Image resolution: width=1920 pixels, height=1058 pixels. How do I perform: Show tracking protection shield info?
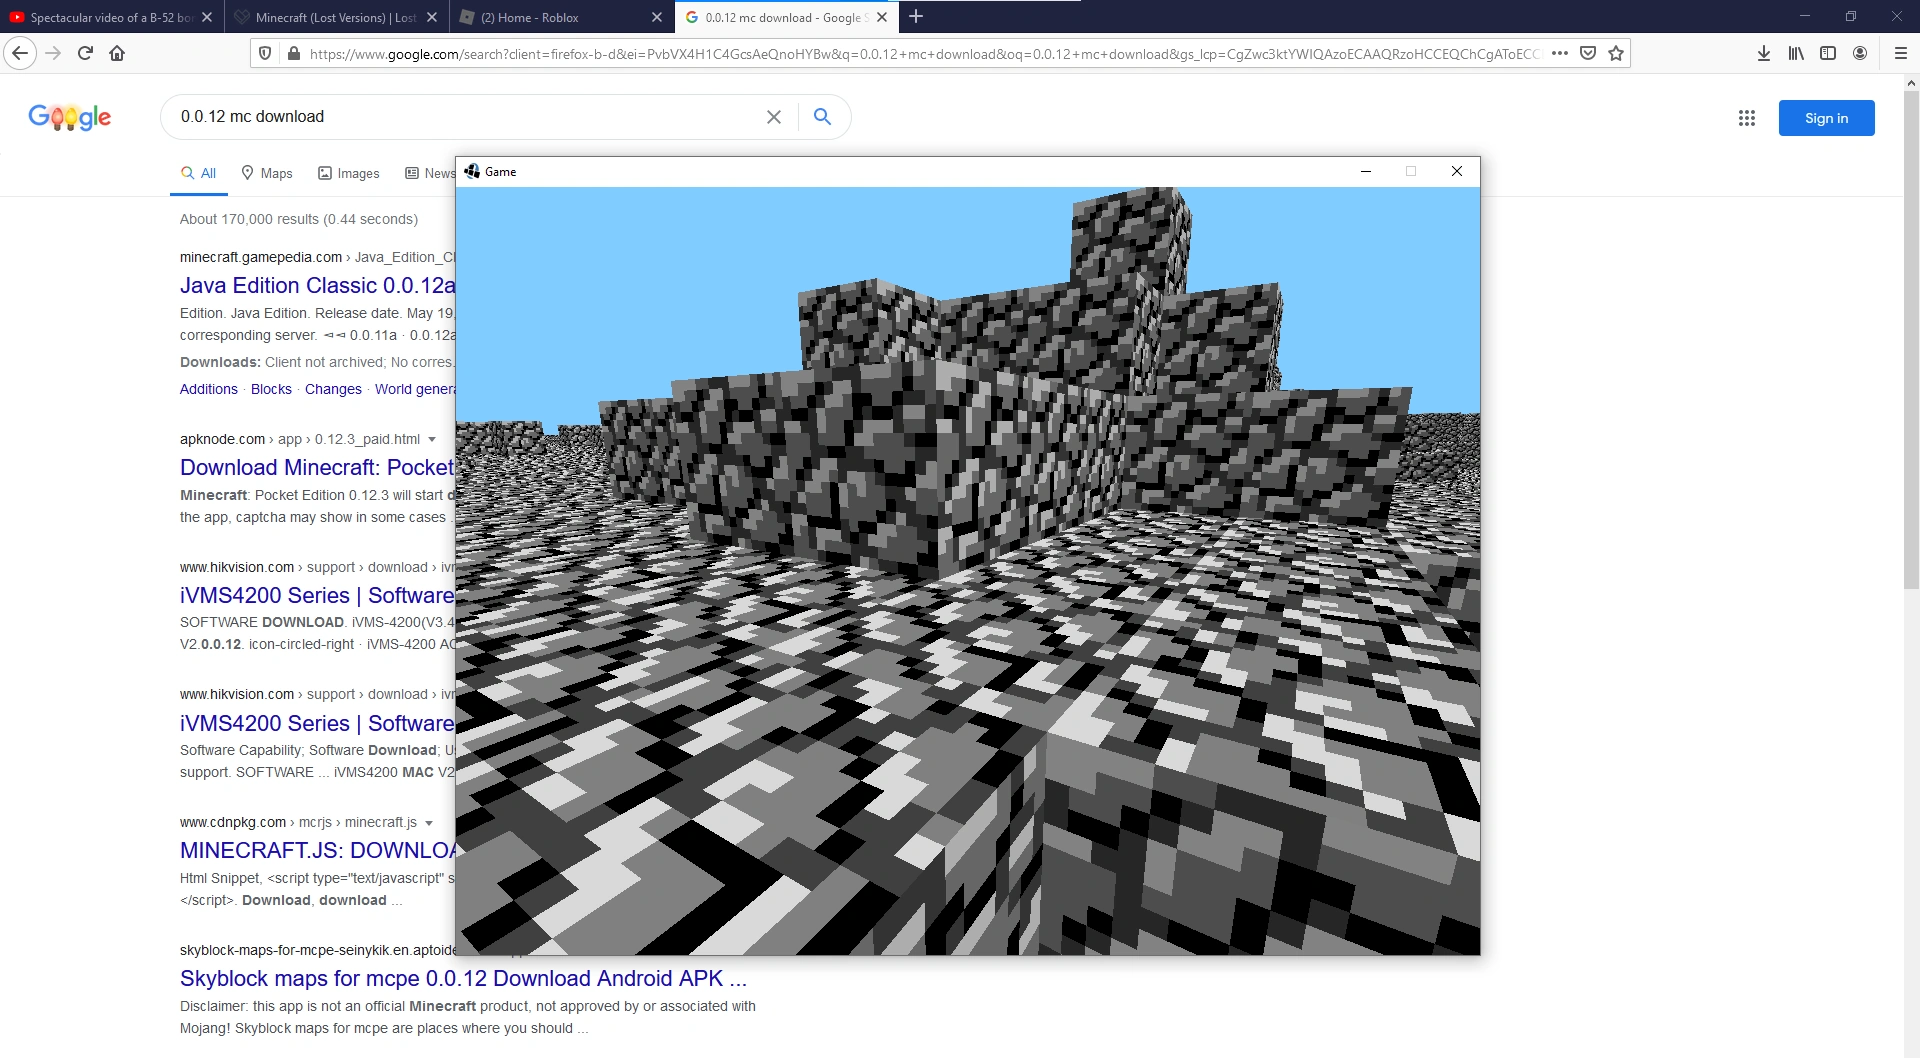pos(265,54)
